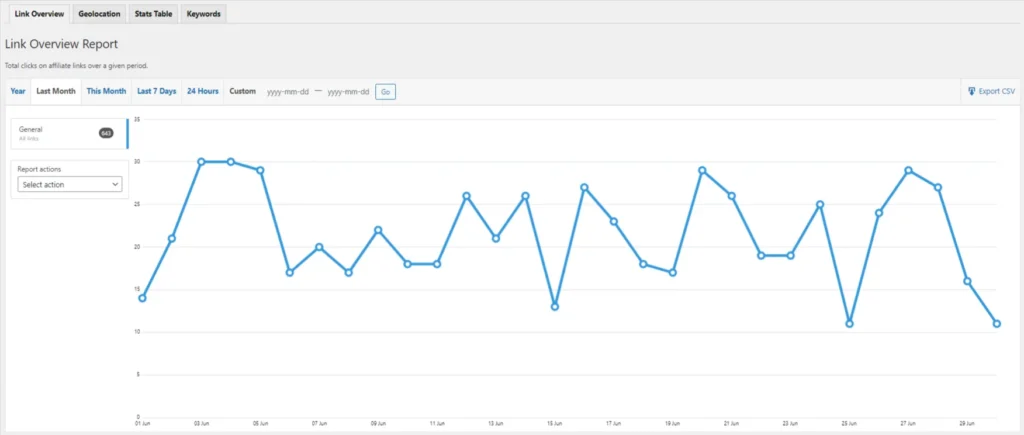Click the Report actions label
This screenshot has width=1024, height=435.
pyautogui.click(x=39, y=169)
